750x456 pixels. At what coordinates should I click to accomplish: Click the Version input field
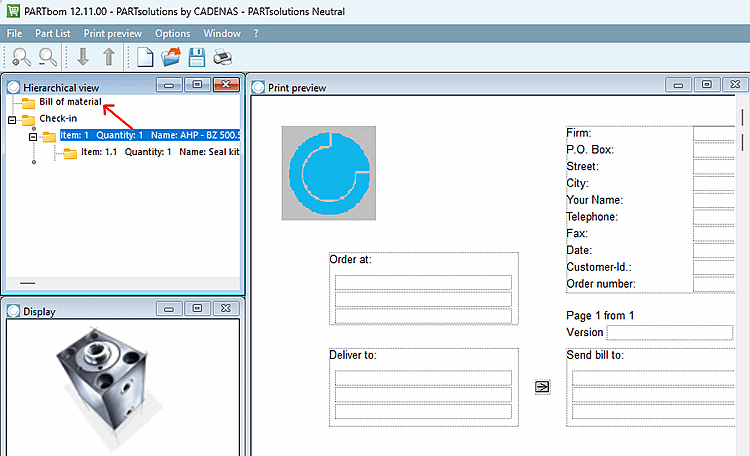(x=670, y=332)
